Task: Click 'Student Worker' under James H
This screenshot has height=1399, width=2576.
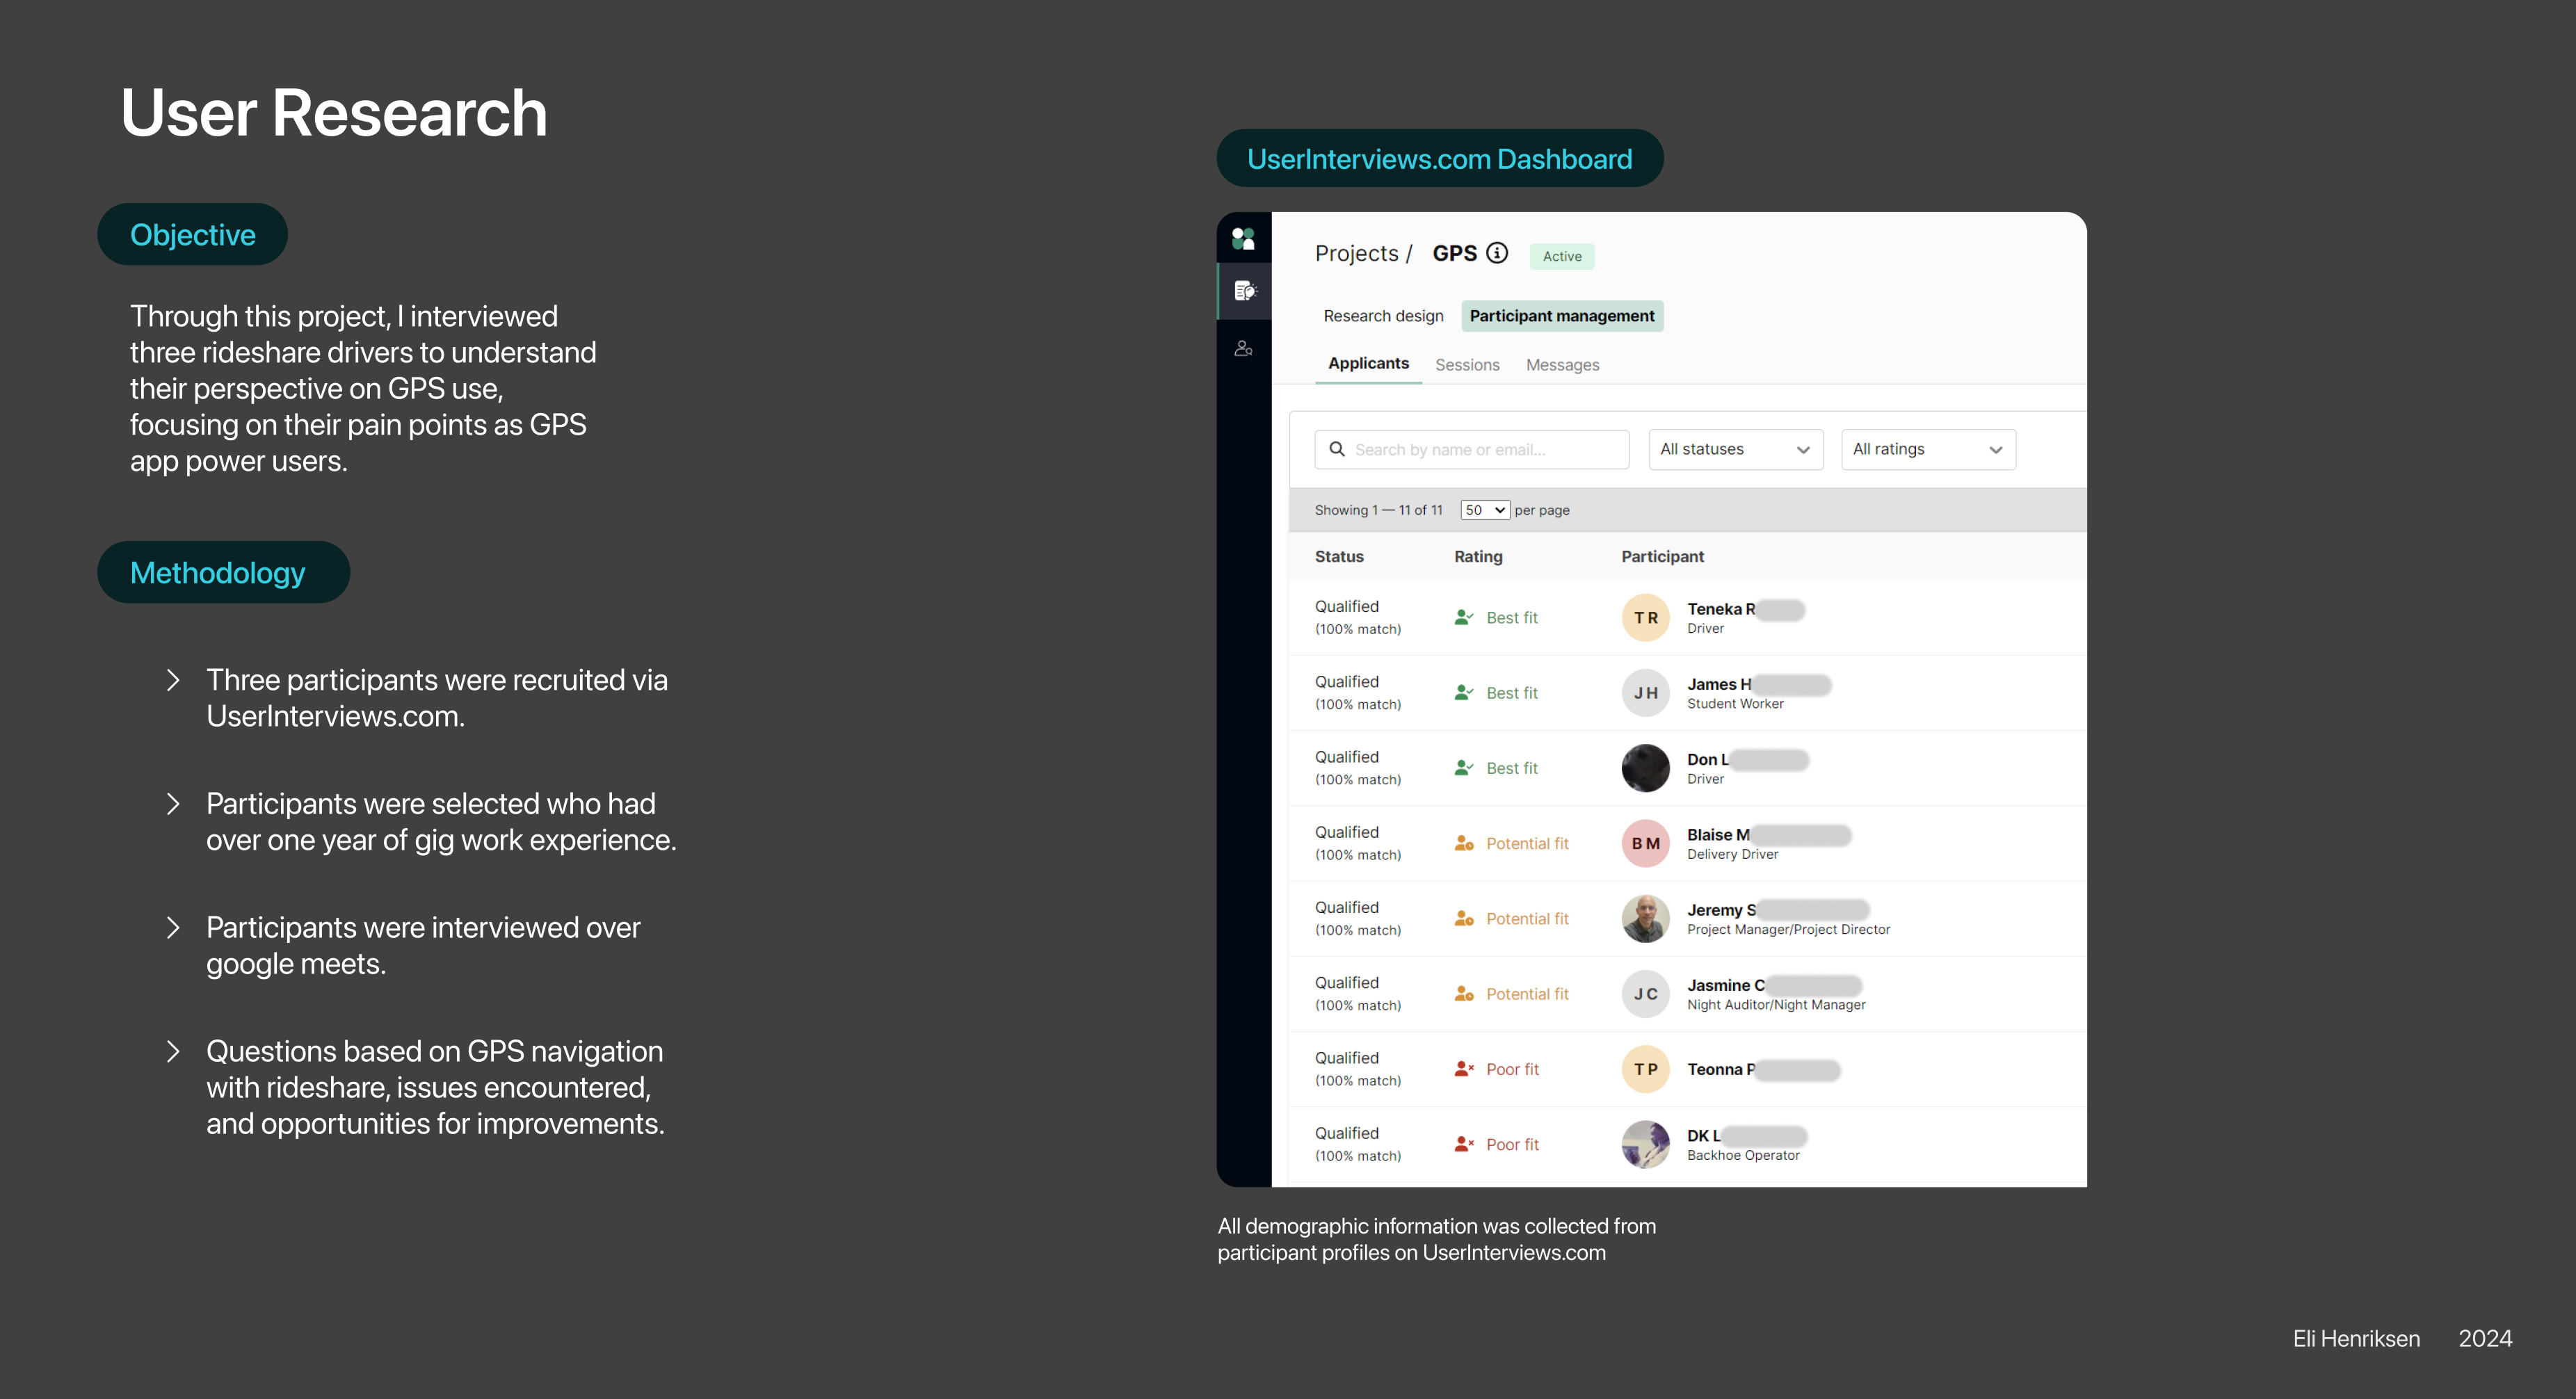Action: tap(1735, 703)
